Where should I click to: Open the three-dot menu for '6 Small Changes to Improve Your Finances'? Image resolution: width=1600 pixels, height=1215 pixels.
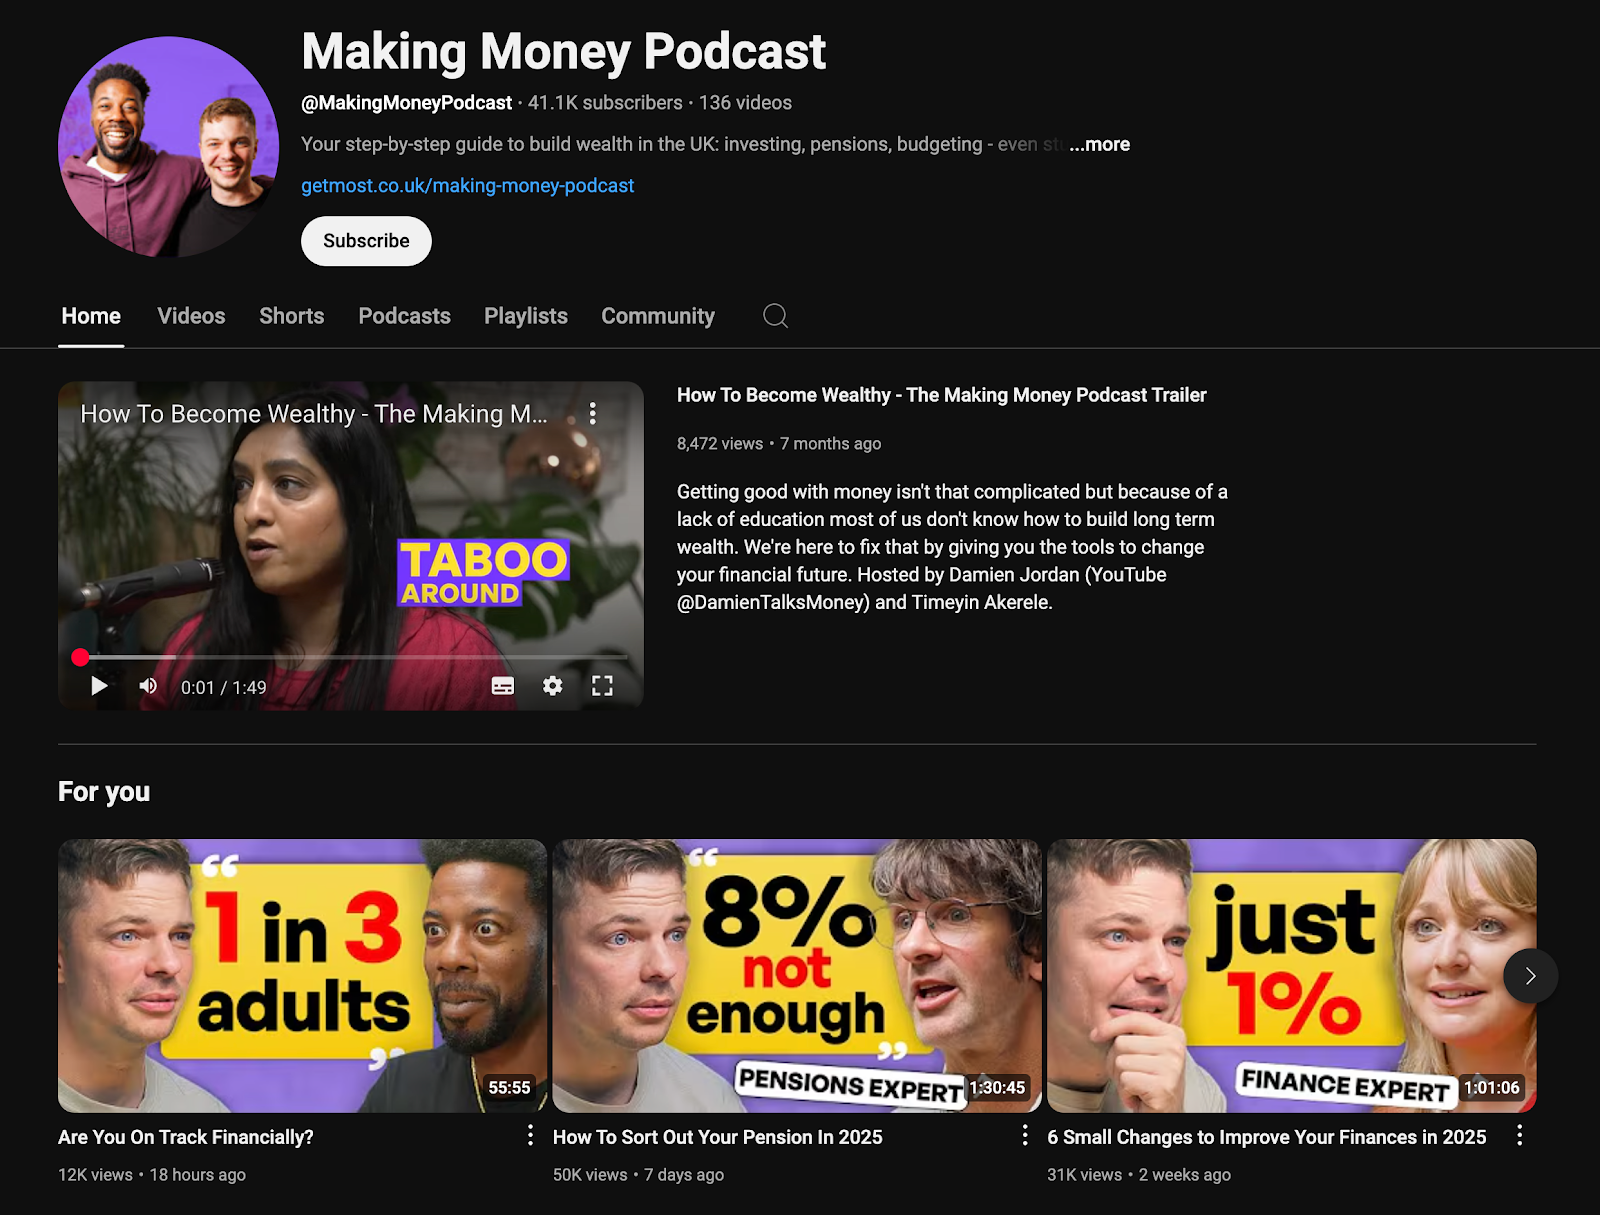coord(1518,1136)
